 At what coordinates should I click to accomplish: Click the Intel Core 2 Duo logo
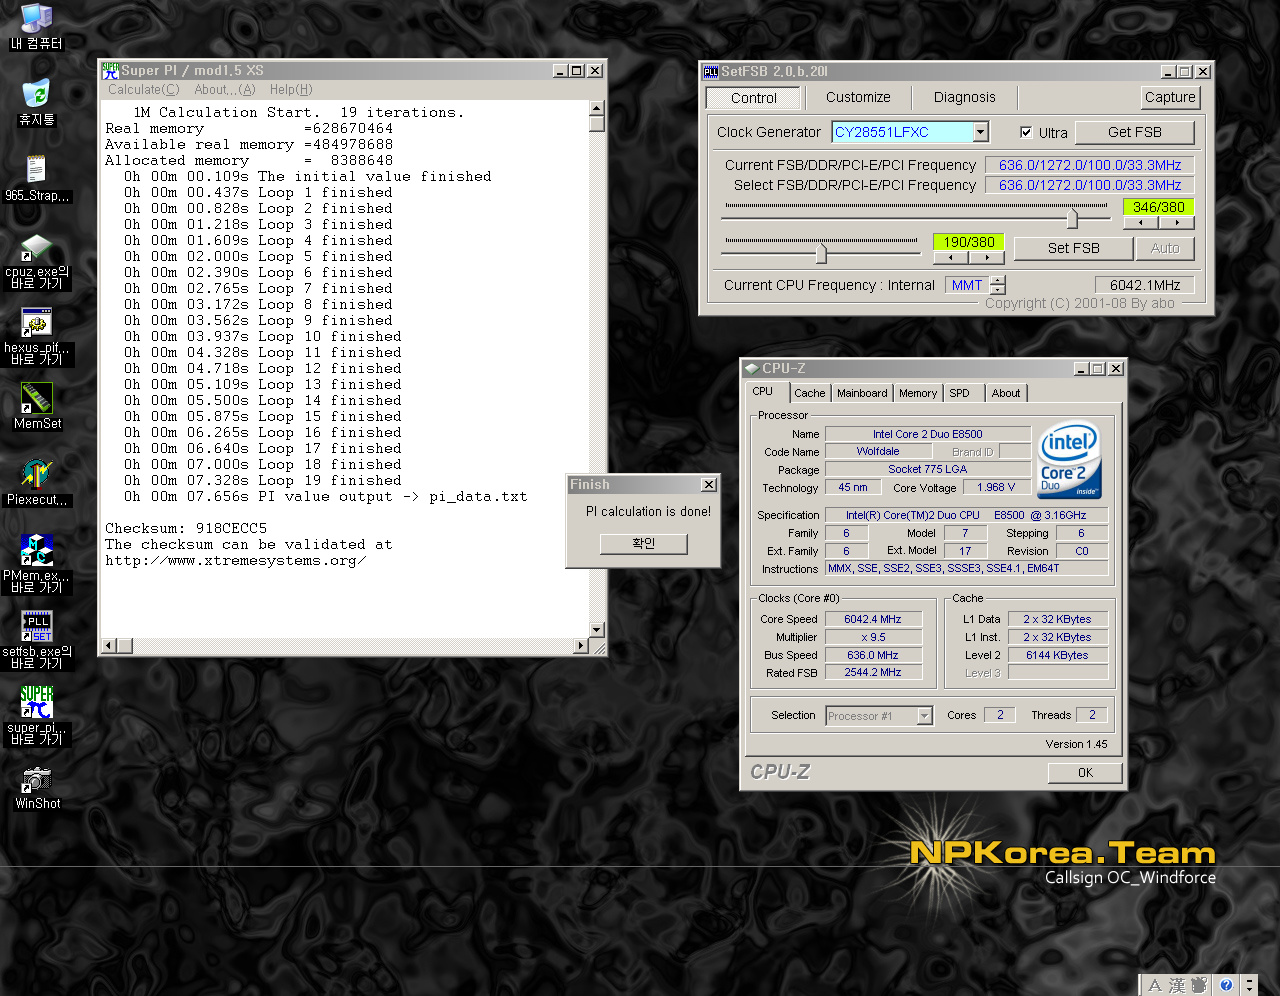(1070, 460)
